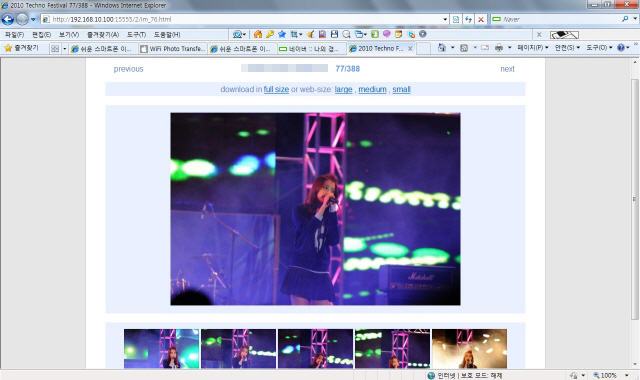
Task: Click the purple speech bubble icon
Action: point(387,34)
